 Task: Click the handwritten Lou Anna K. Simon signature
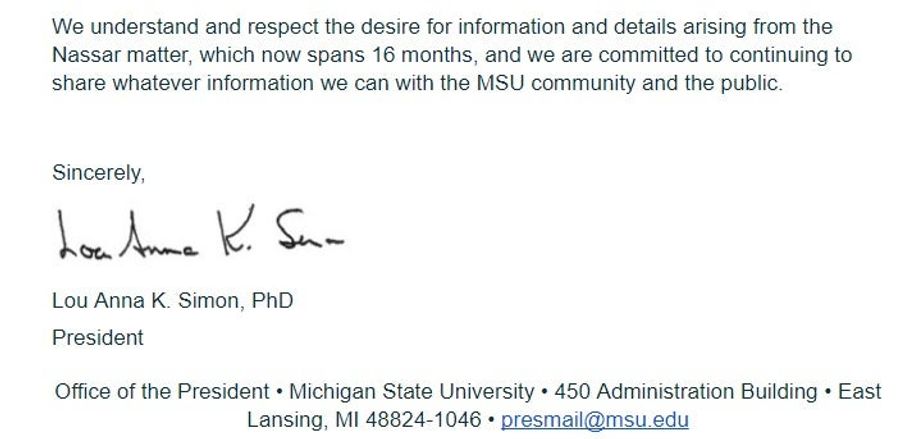tap(201, 232)
